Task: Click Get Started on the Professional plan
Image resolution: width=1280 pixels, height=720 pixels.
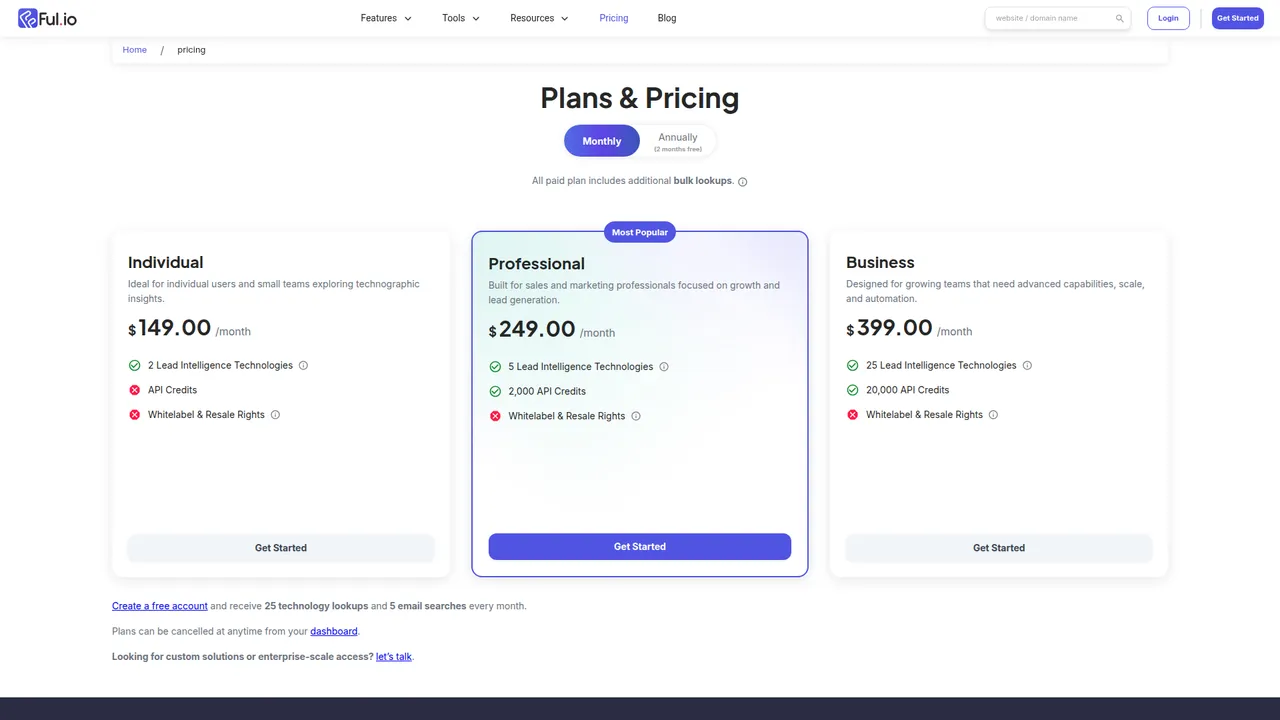Action: tap(639, 546)
